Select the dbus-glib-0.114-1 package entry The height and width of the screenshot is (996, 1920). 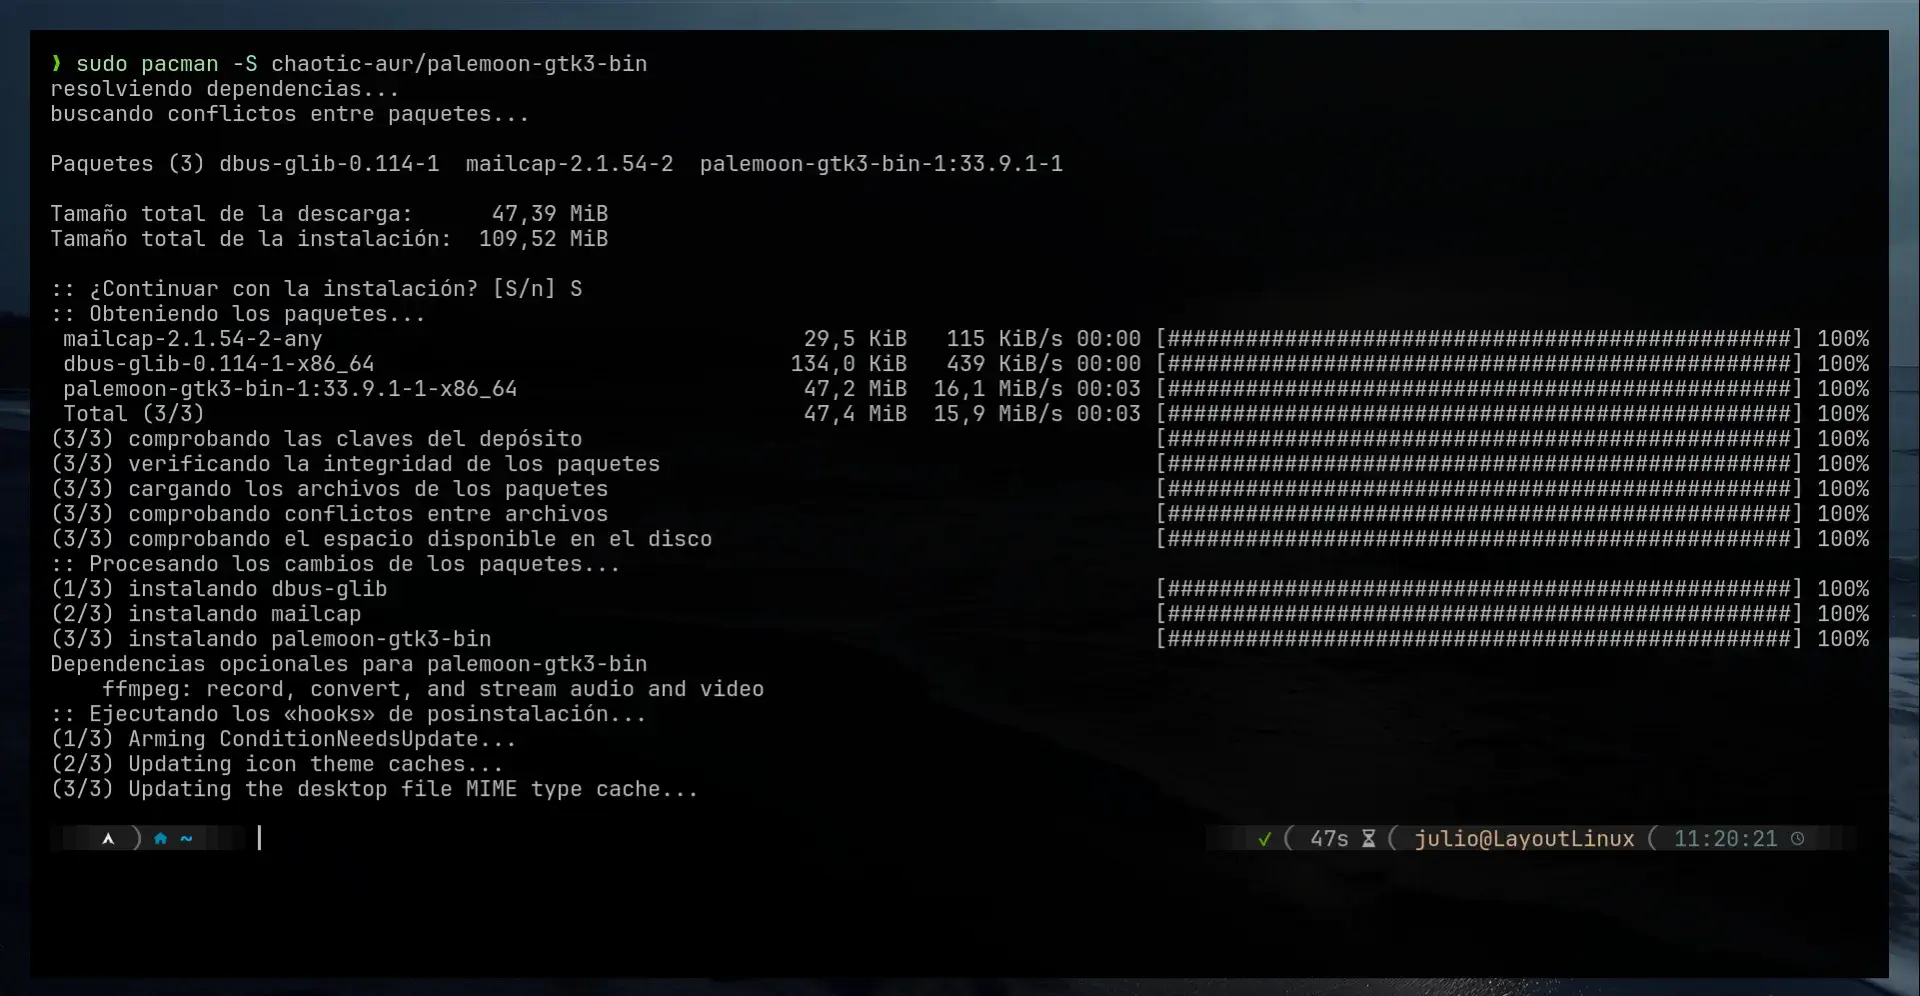pos(330,163)
